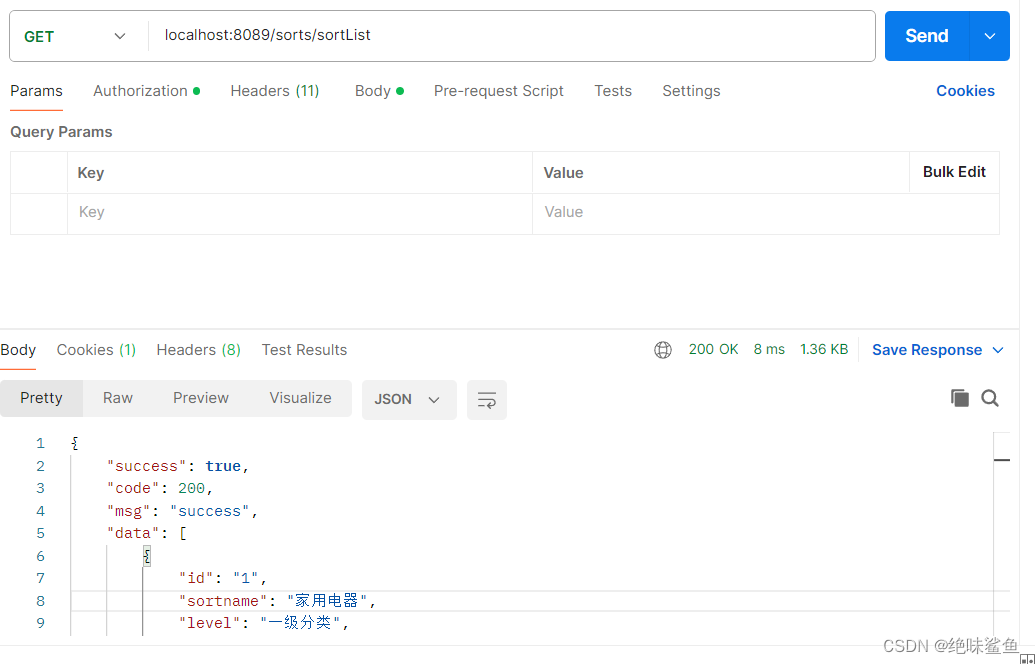This screenshot has width=1035, height=664.
Task: Expand the Save Response dropdown
Action: pyautogui.click(x=997, y=349)
